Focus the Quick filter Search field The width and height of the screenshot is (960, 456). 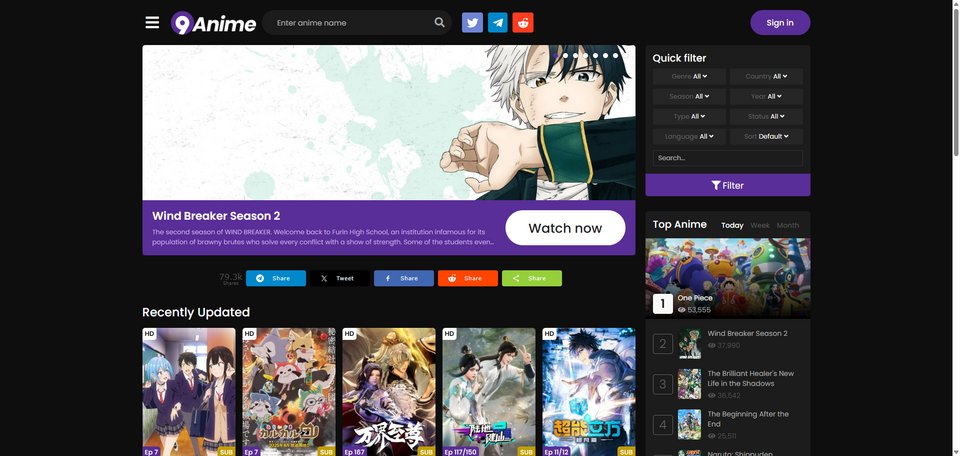pos(728,158)
